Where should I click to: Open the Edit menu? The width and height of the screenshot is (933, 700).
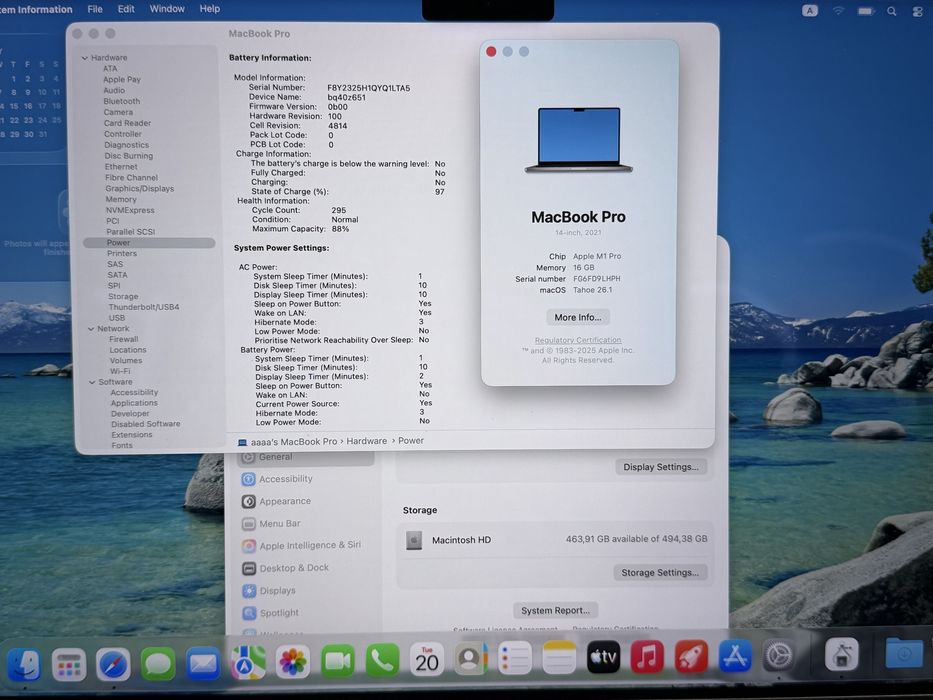coord(126,9)
